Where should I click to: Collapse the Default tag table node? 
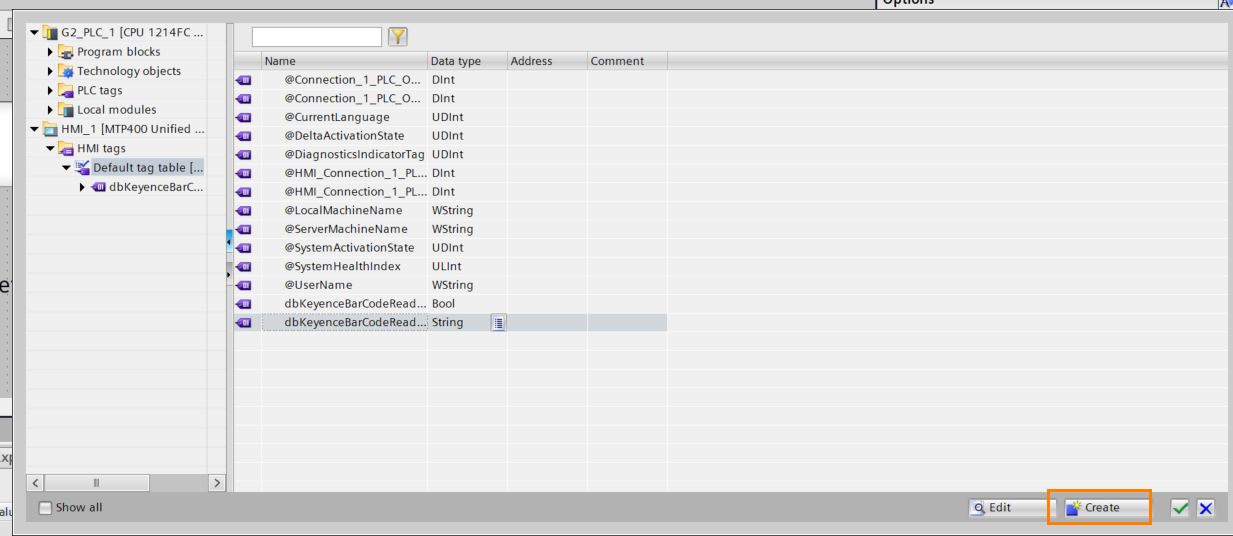tap(66, 168)
